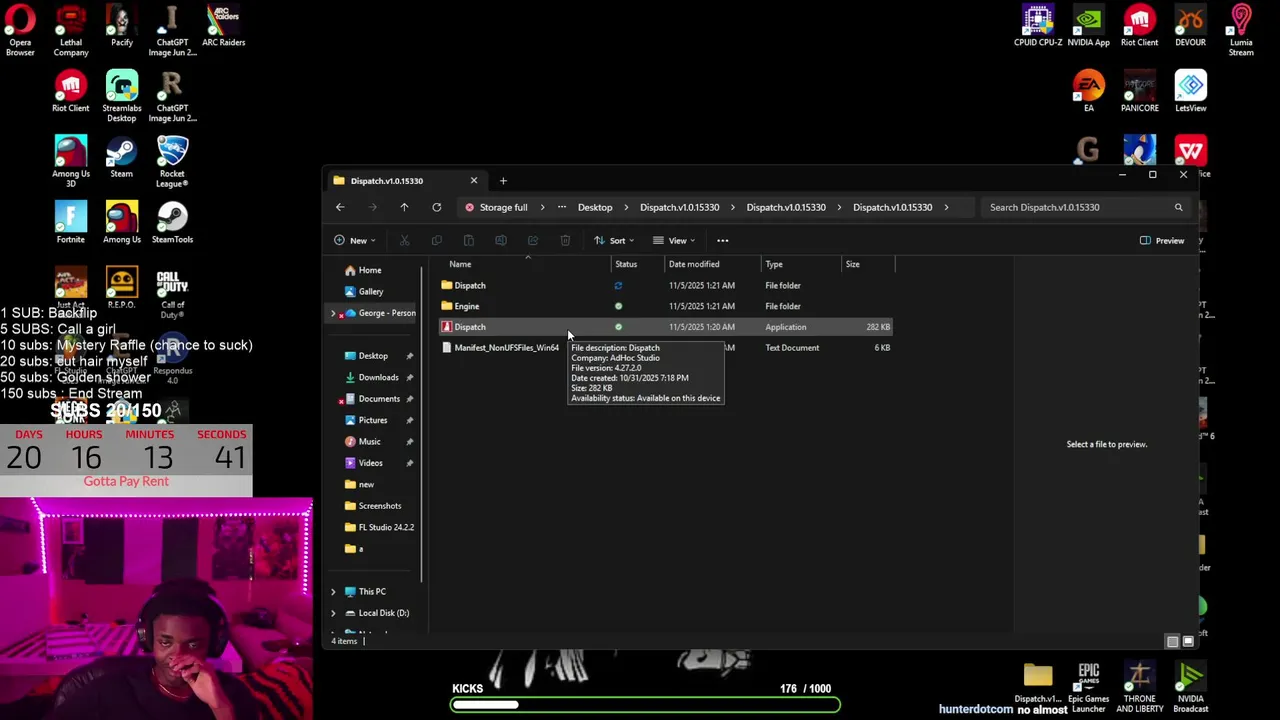Select the Engine folder row

coord(665,306)
